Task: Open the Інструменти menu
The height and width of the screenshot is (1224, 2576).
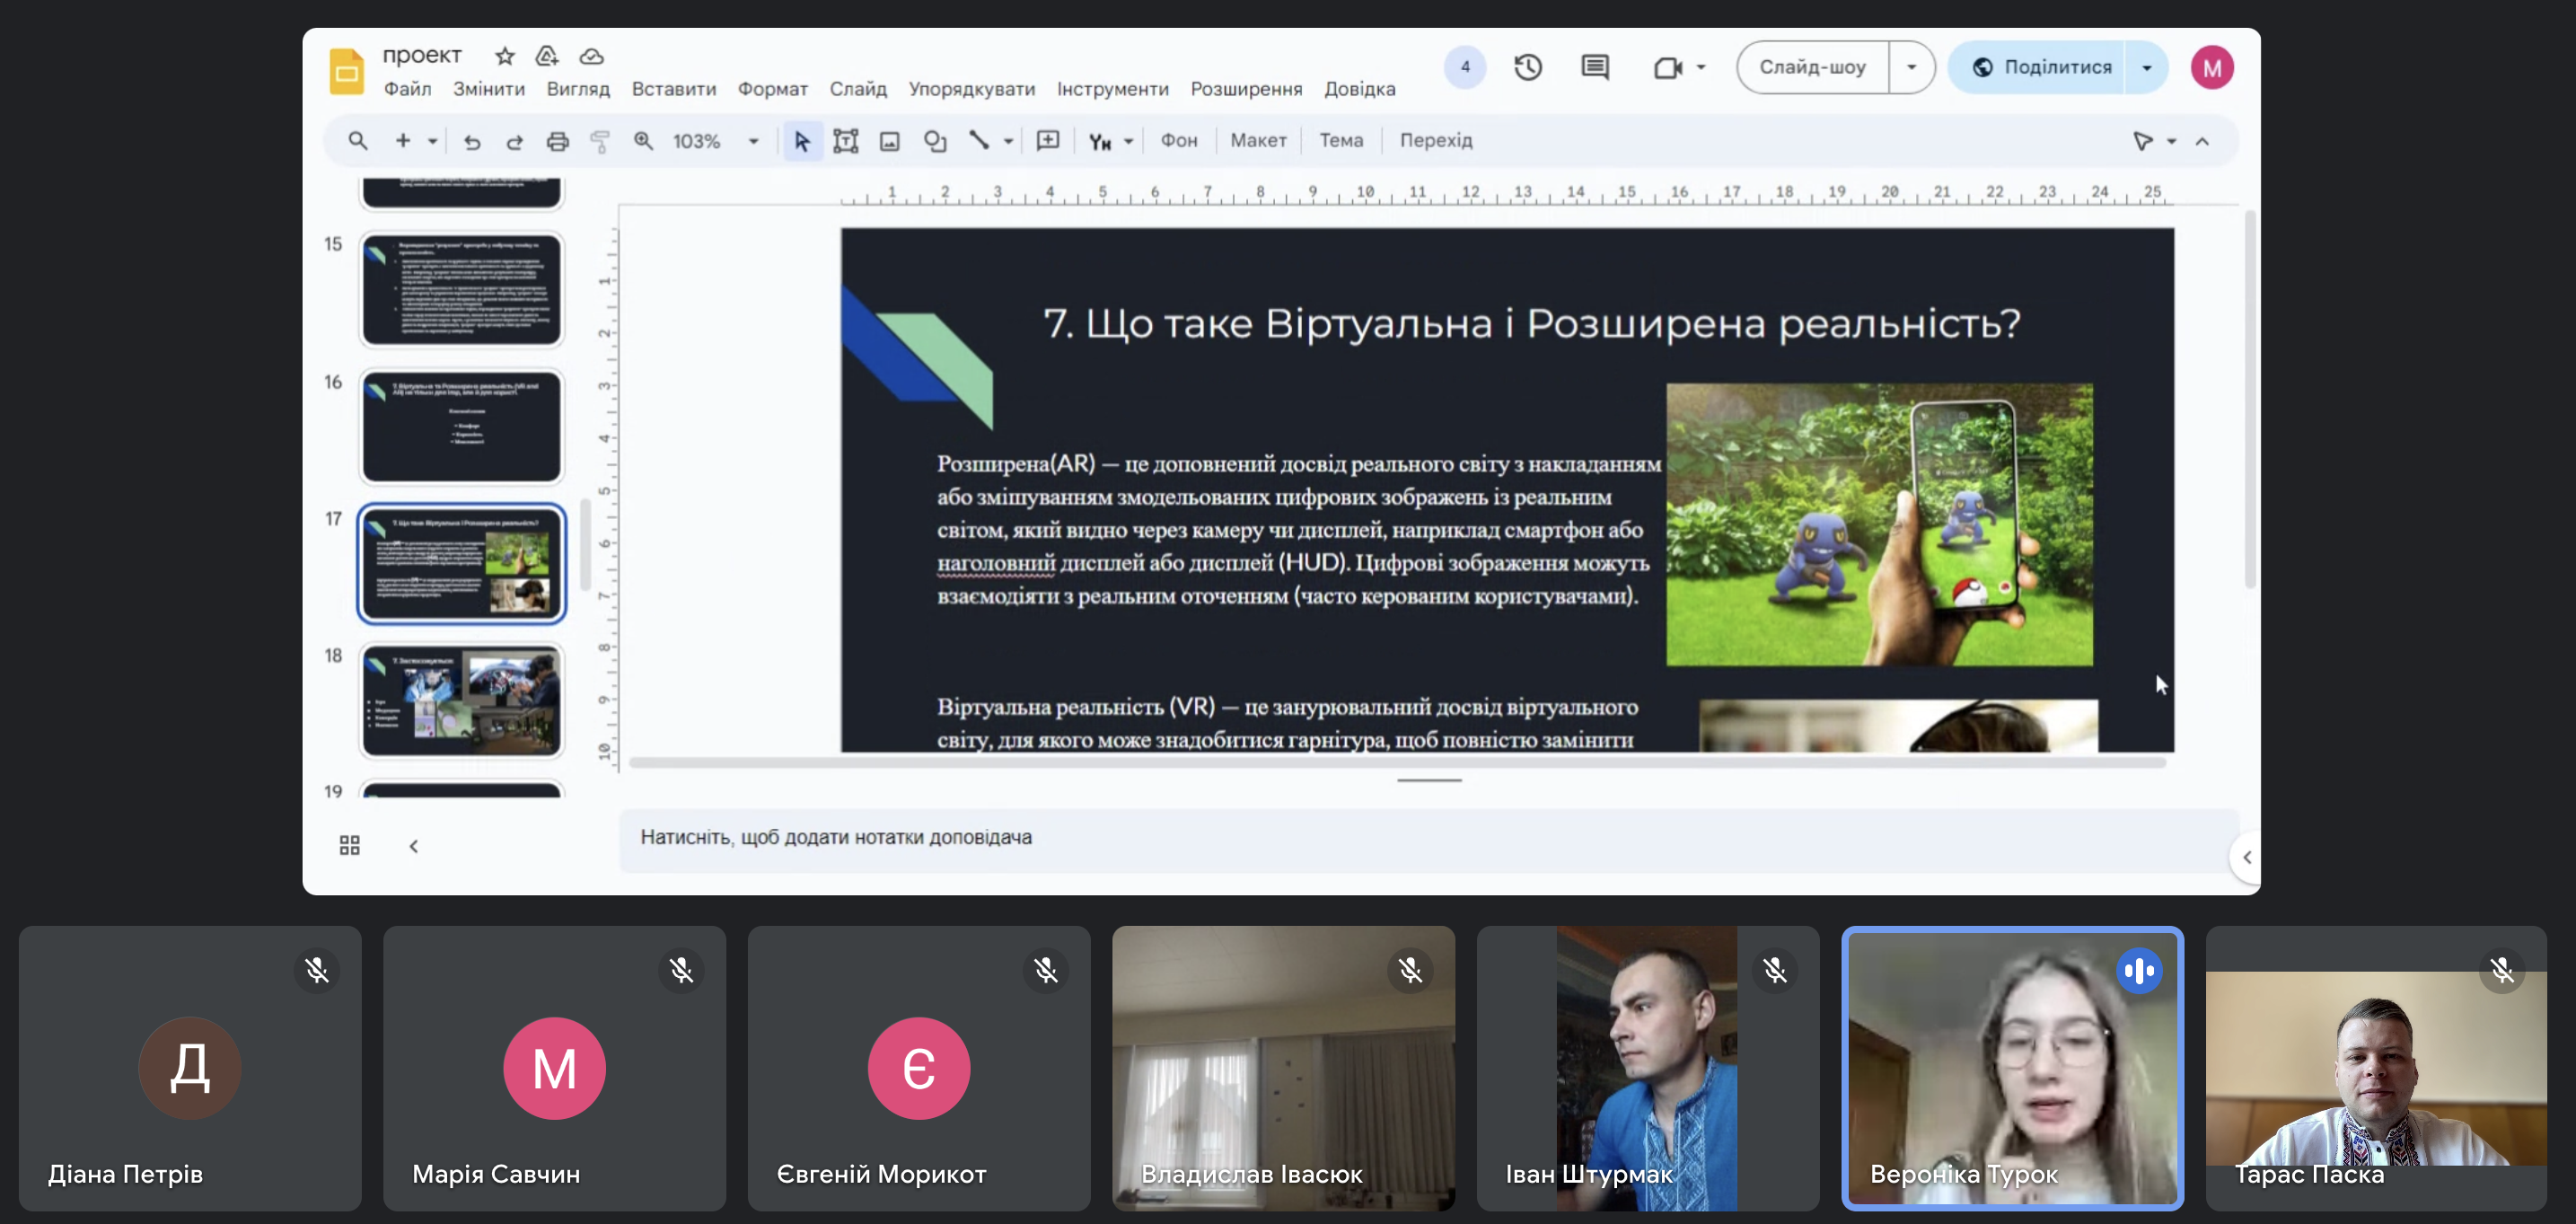Action: point(1112,89)
